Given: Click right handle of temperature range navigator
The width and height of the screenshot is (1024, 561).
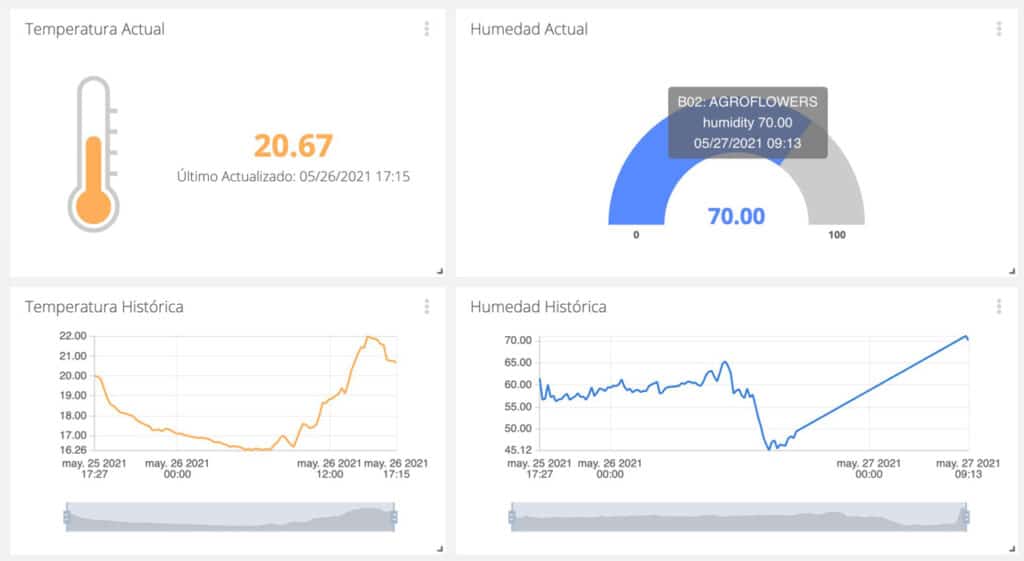Looking at the screenshot, I should (x=394, y=517).
